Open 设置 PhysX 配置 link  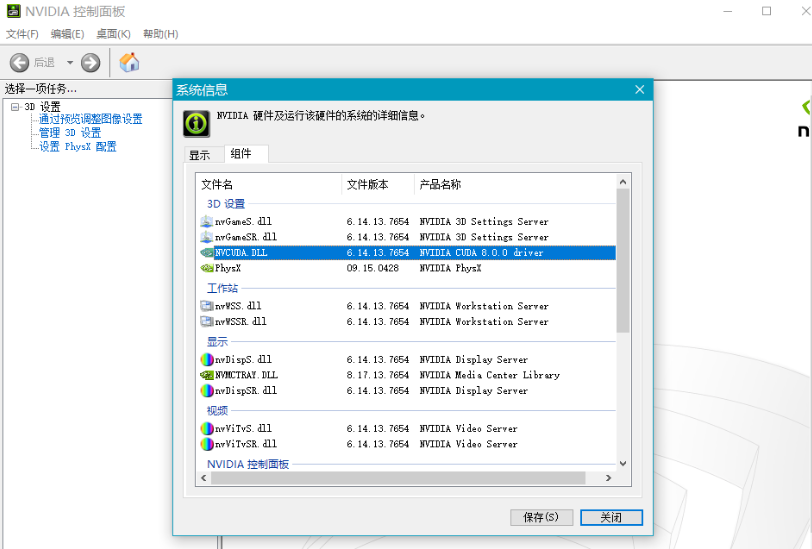point(78,147)
